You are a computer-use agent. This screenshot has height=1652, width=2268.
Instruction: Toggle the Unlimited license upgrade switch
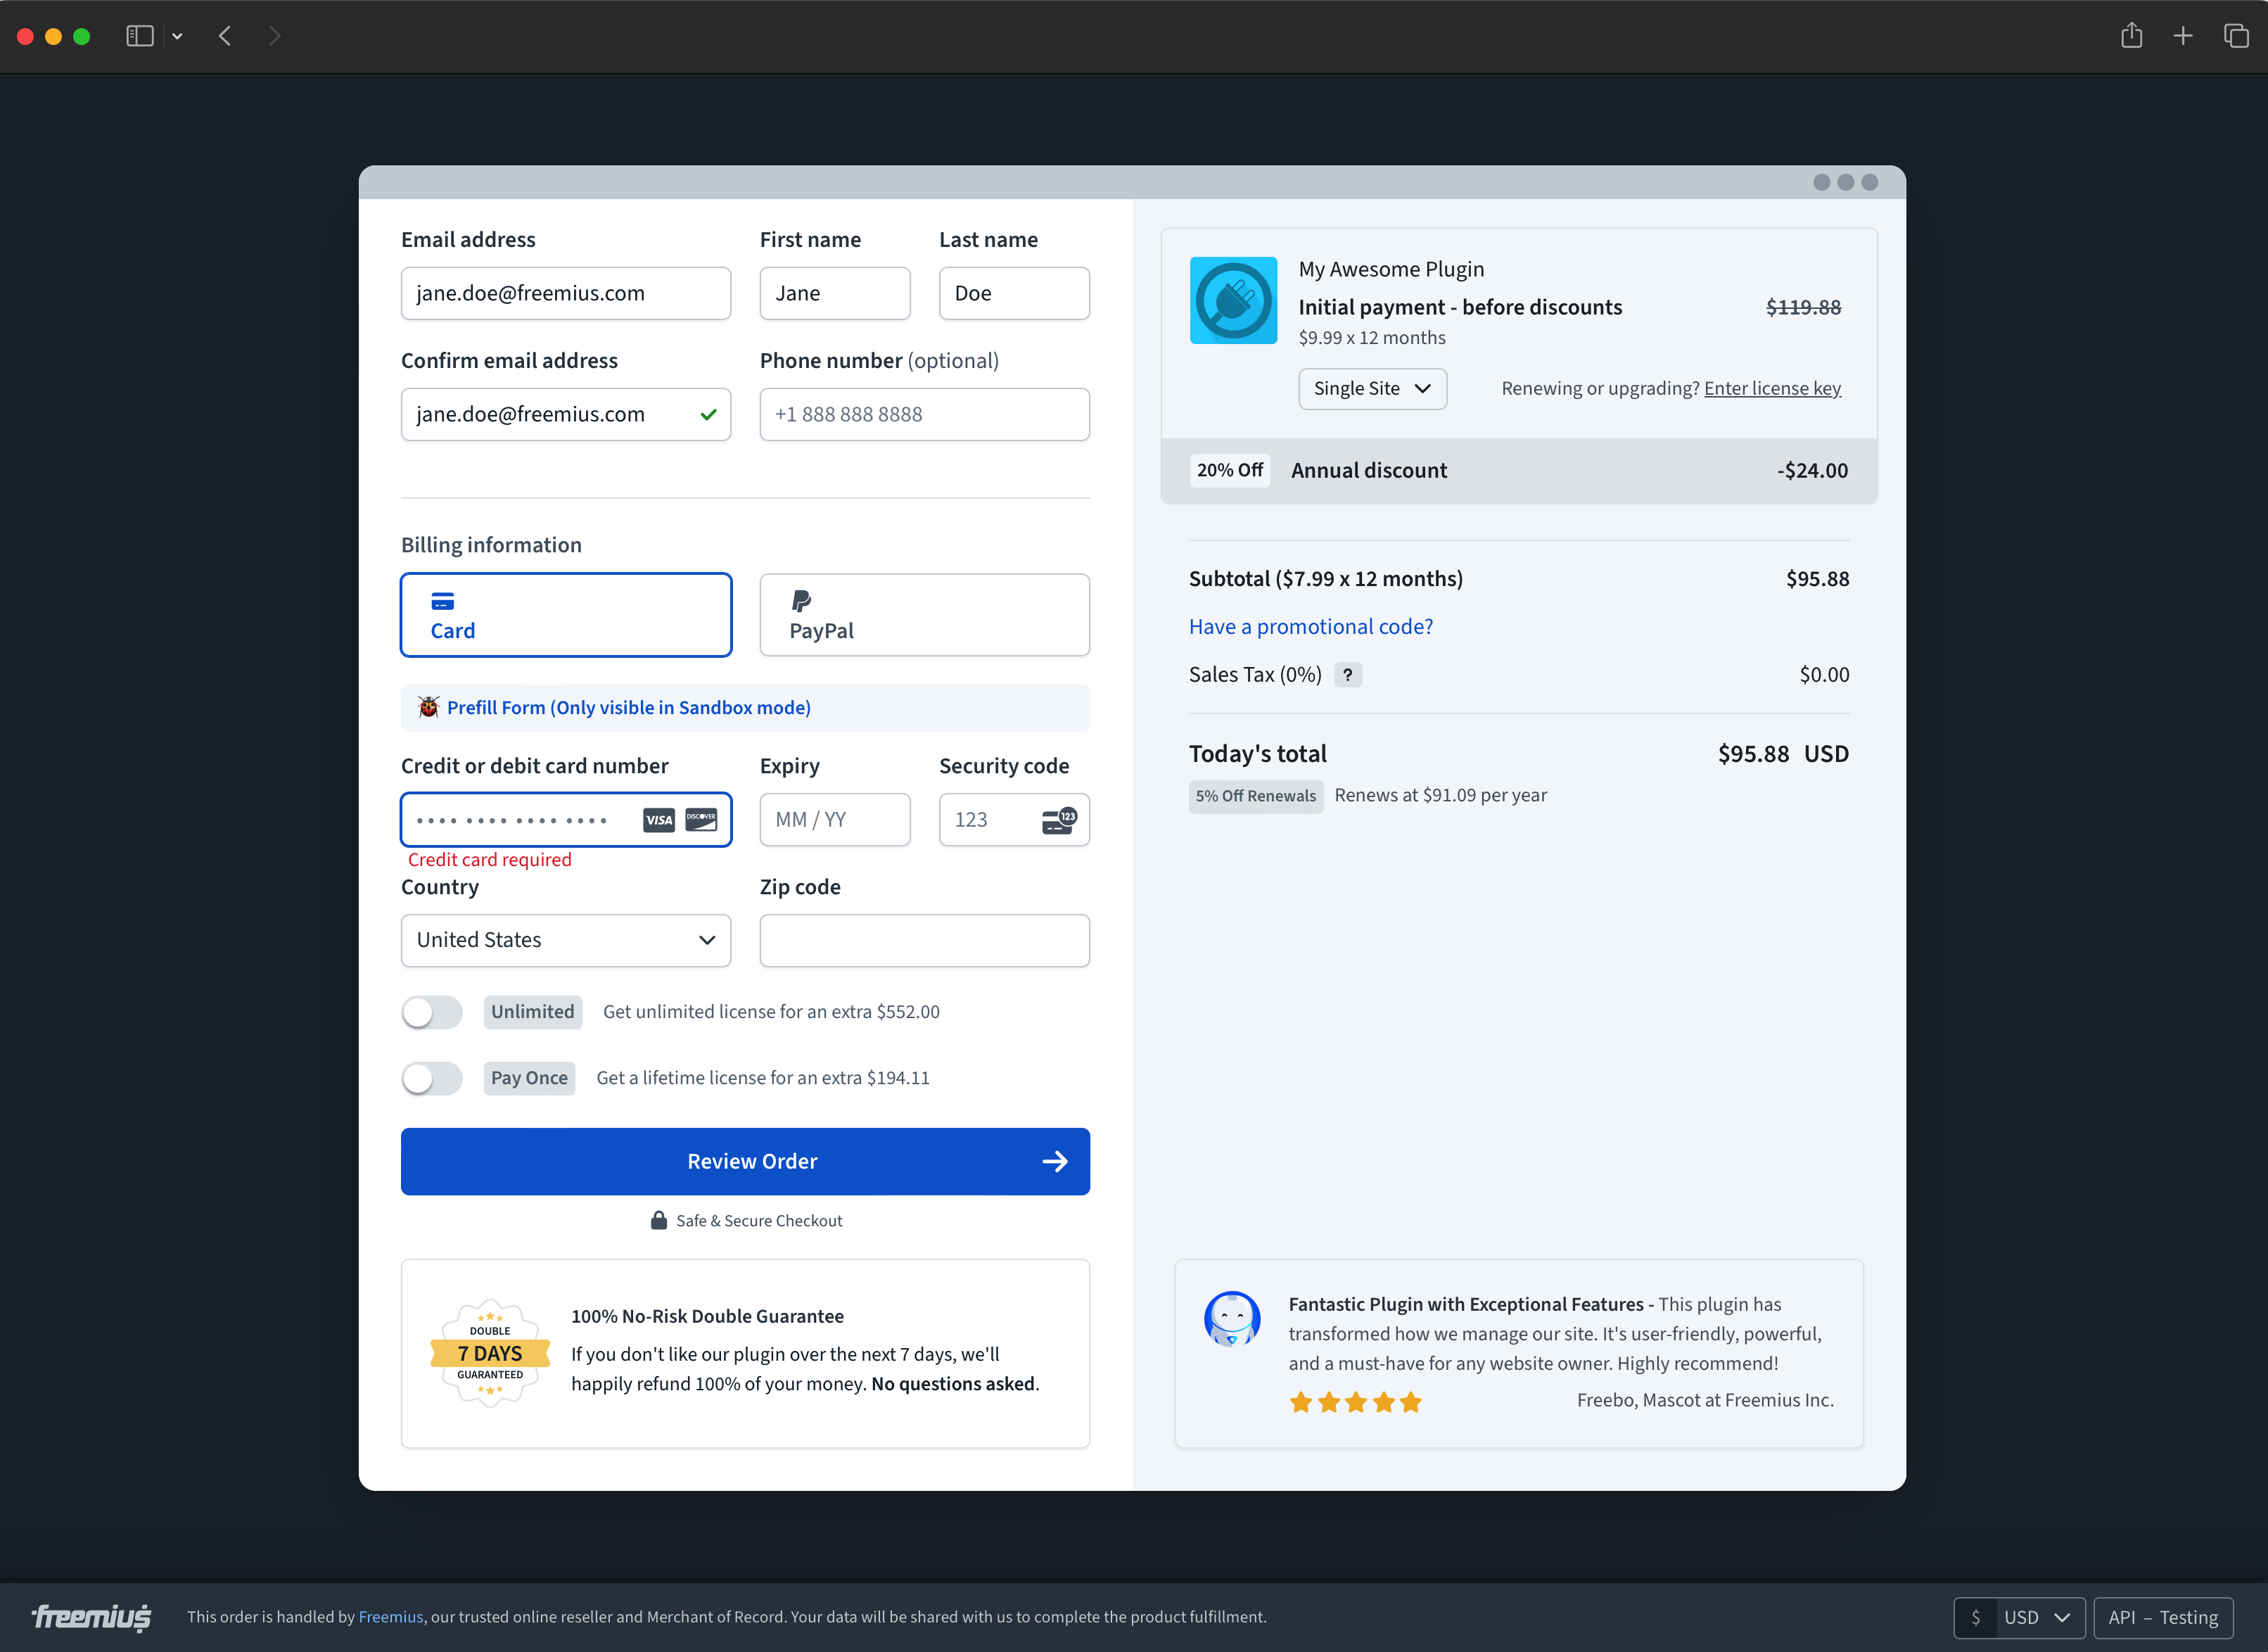[433, 1011]
